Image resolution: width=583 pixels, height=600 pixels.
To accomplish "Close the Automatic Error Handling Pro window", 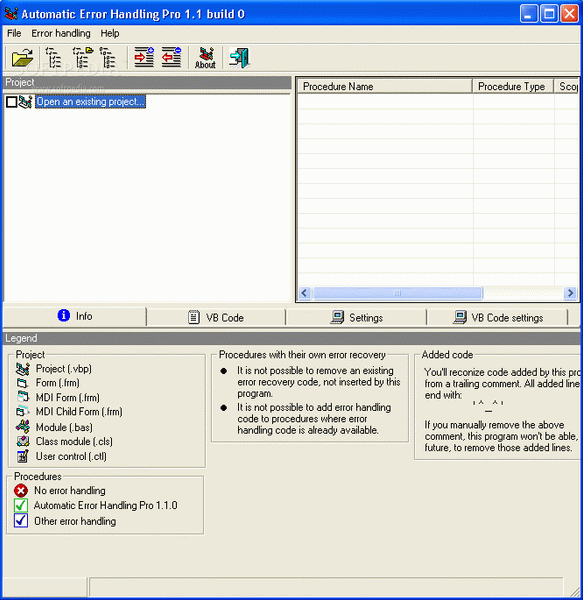I will (570, 14).
